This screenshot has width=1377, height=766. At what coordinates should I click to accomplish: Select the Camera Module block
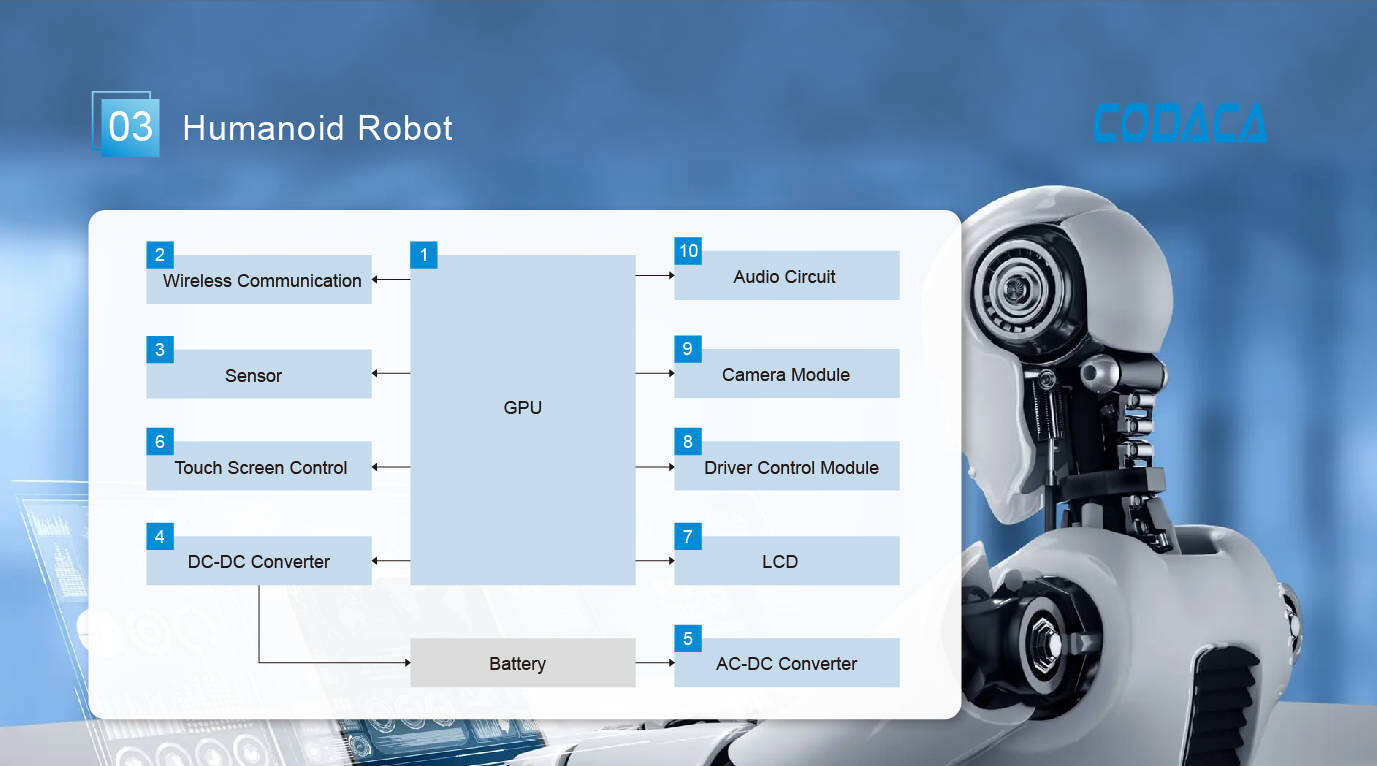(786, 374)
